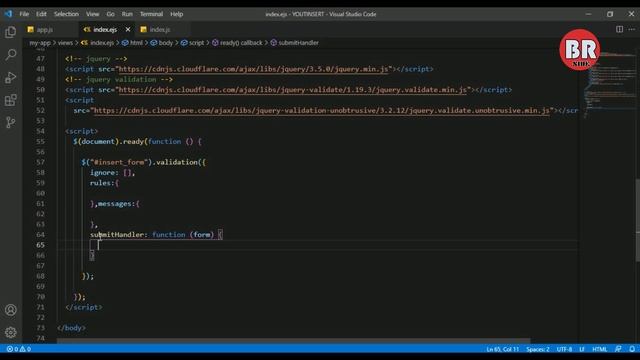Open the Help menu
This screenshot has height=360, width=640.
click(176, 14)
